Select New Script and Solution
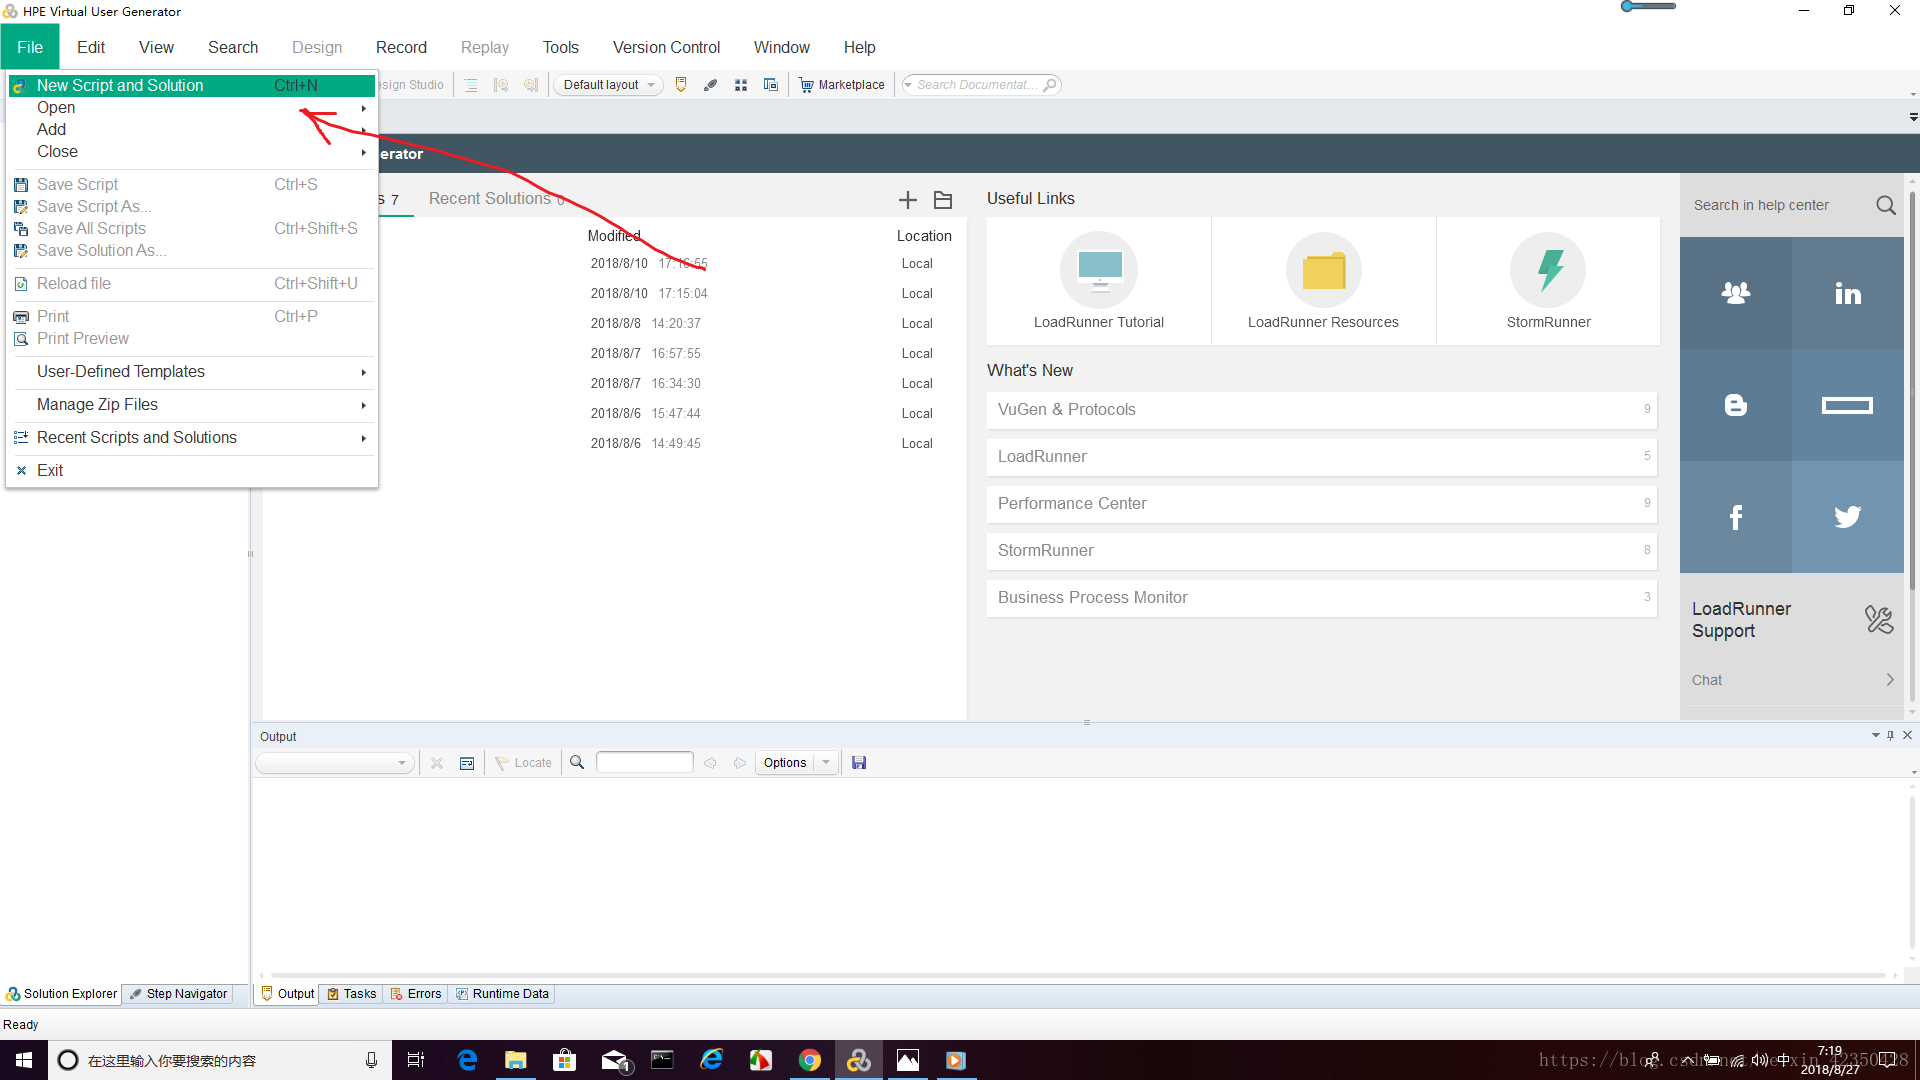1920x1080 pixels. point(191,86)
